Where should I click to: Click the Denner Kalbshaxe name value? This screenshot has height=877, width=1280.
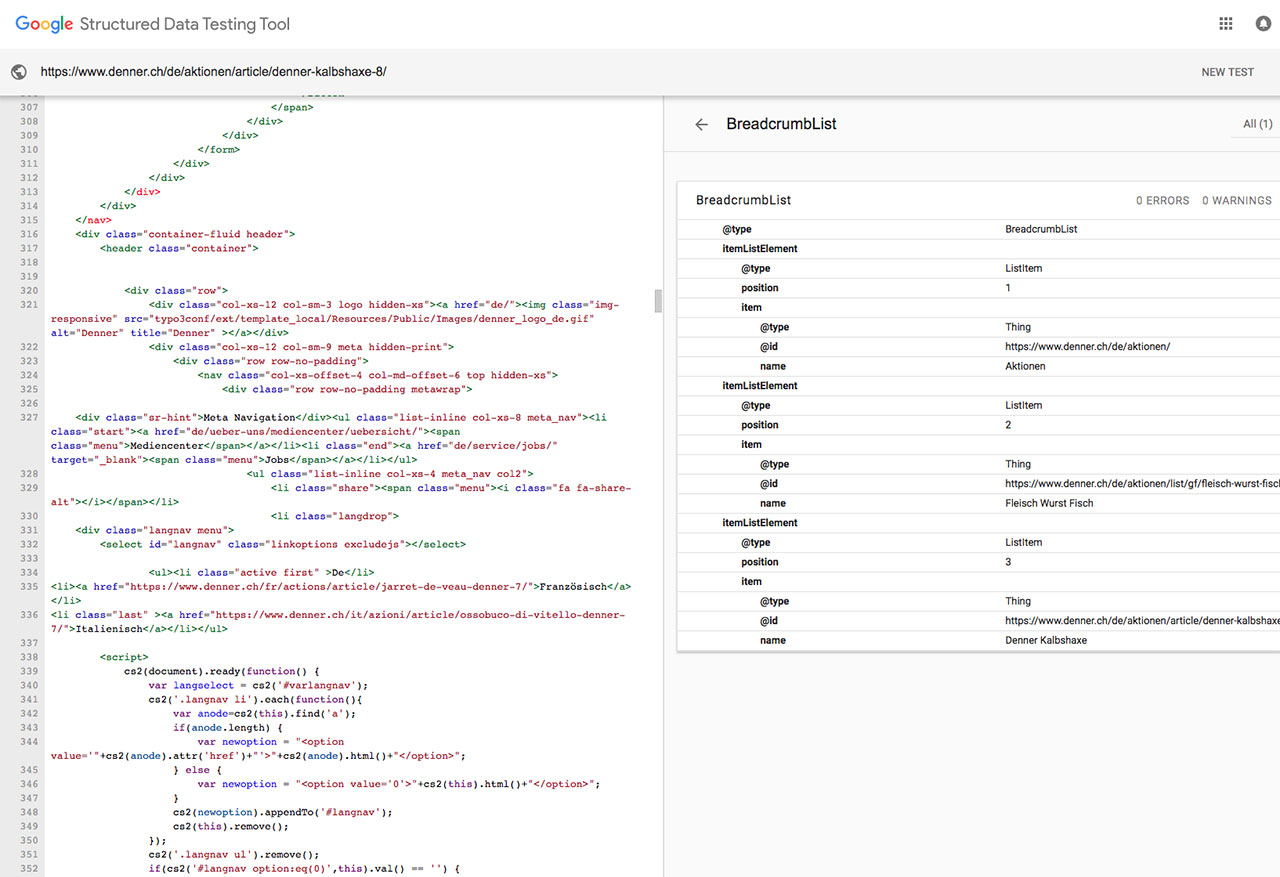pos(1046,640)
